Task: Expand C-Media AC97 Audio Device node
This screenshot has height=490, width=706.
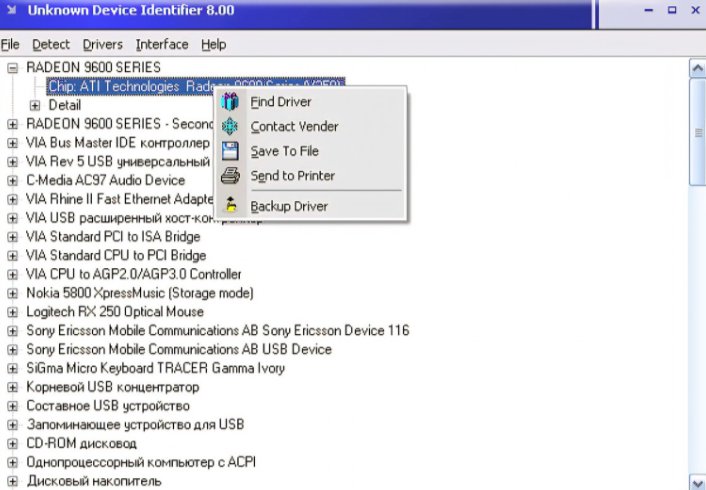Action: (x=13, y=181)
